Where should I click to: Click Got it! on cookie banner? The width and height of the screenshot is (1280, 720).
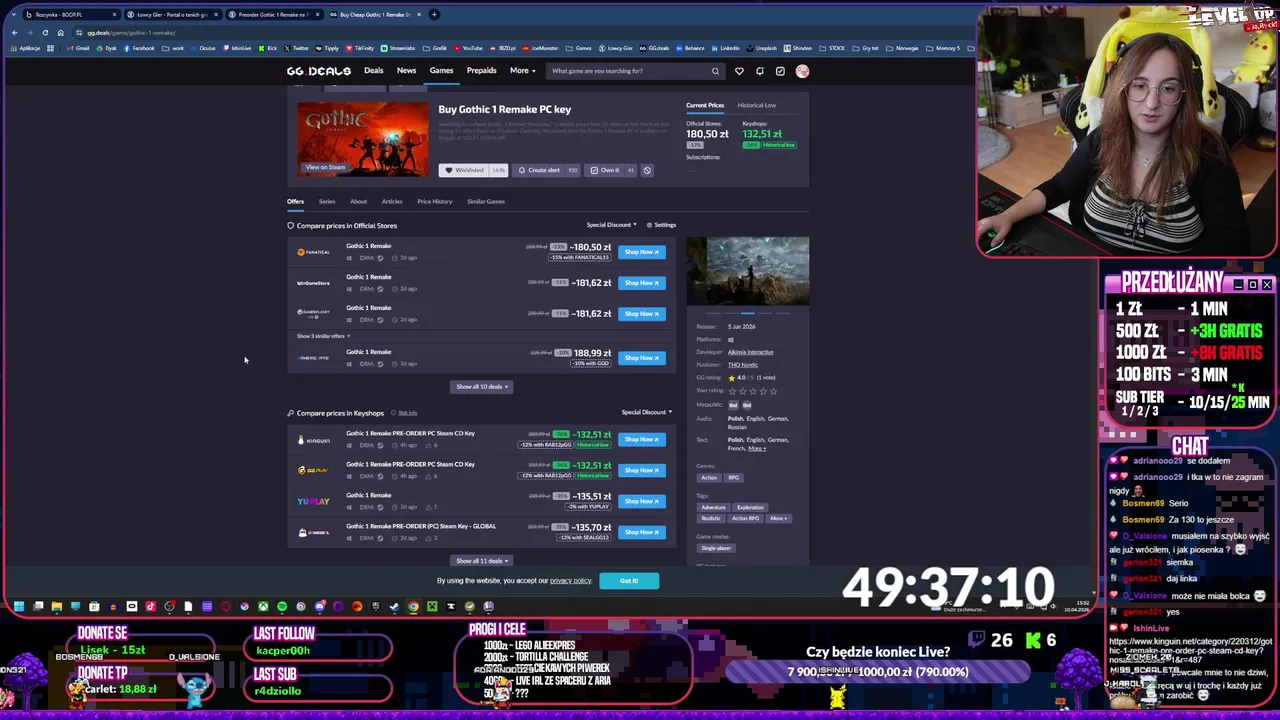click(x=629, y=581)
